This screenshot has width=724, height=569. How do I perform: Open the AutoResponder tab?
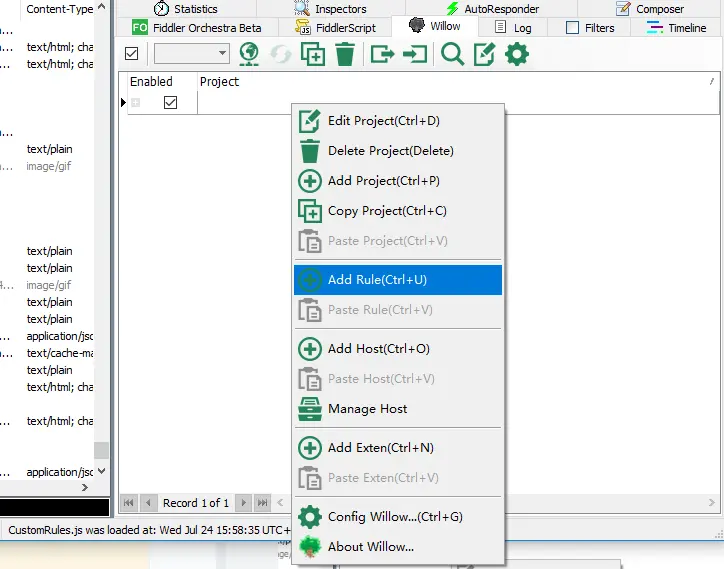(492, 9)
